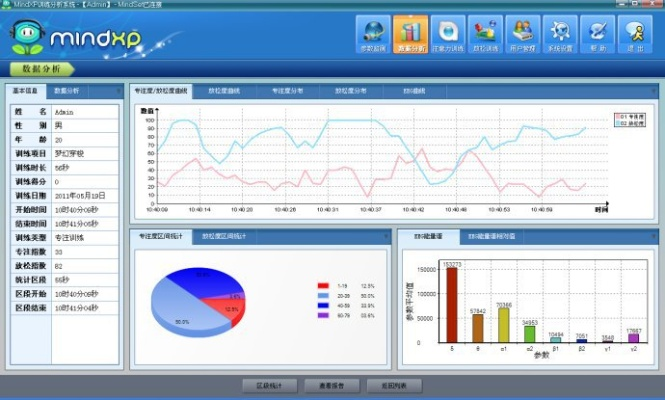Switch to the 放松度曲线 chart tab
The width and height of the screenshot is (665, 400).
click(x=224, y=90)
